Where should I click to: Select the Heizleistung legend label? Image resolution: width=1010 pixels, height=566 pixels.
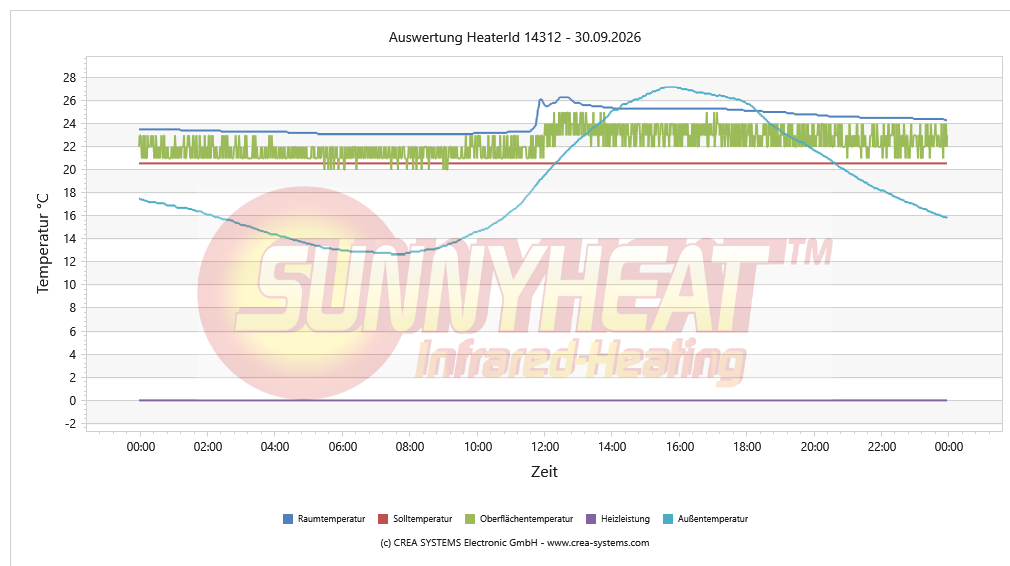625,519
